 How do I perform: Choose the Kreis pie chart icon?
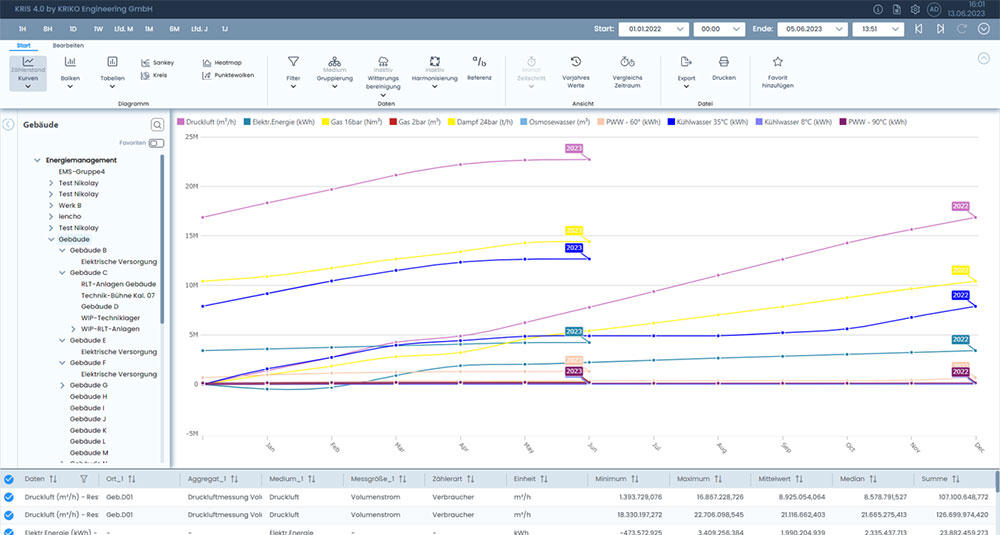pyautogui.click(x=145, y=75)
